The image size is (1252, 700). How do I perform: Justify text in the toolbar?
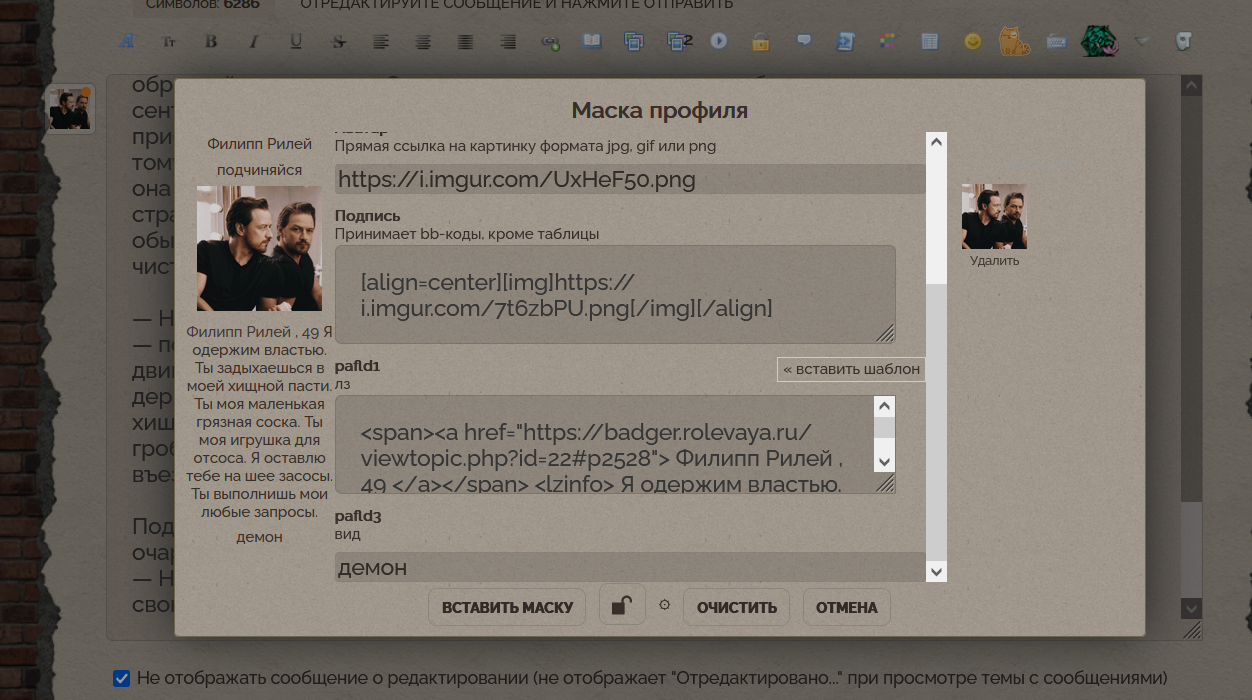[465, 42]
